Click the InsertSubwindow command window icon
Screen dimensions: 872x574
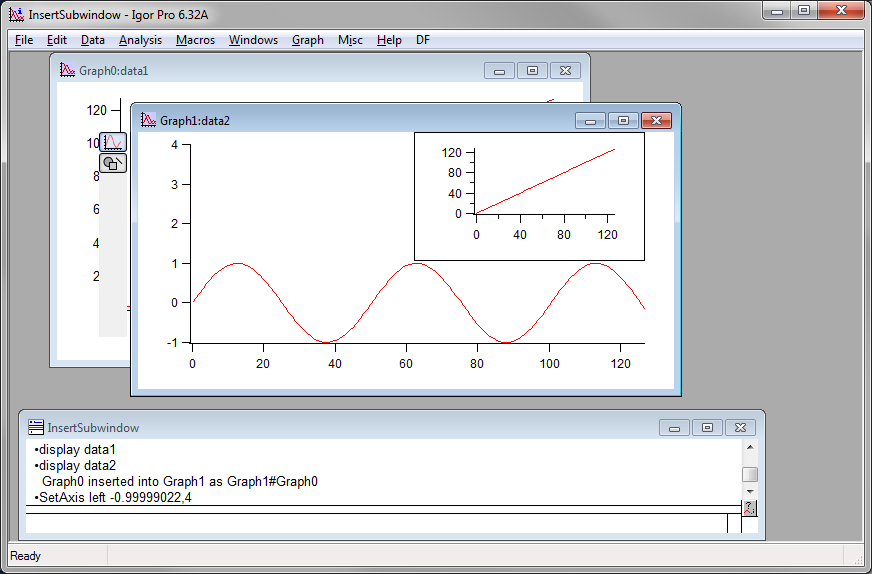tap(36, 427)
